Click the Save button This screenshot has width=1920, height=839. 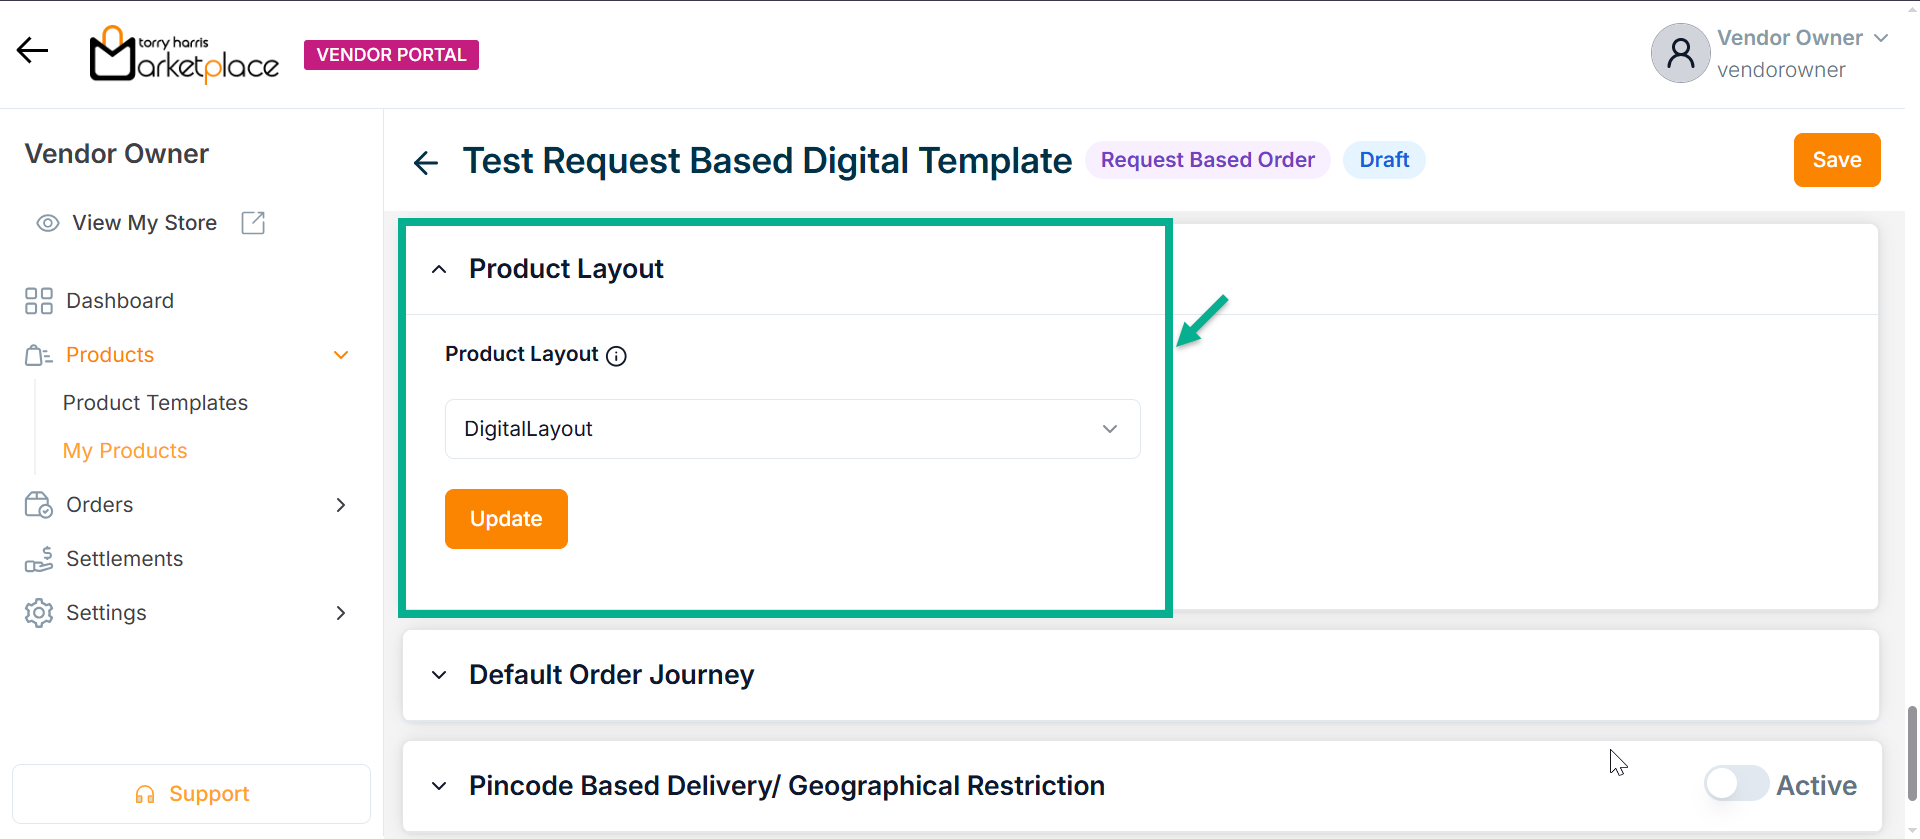coord(1836,160)
